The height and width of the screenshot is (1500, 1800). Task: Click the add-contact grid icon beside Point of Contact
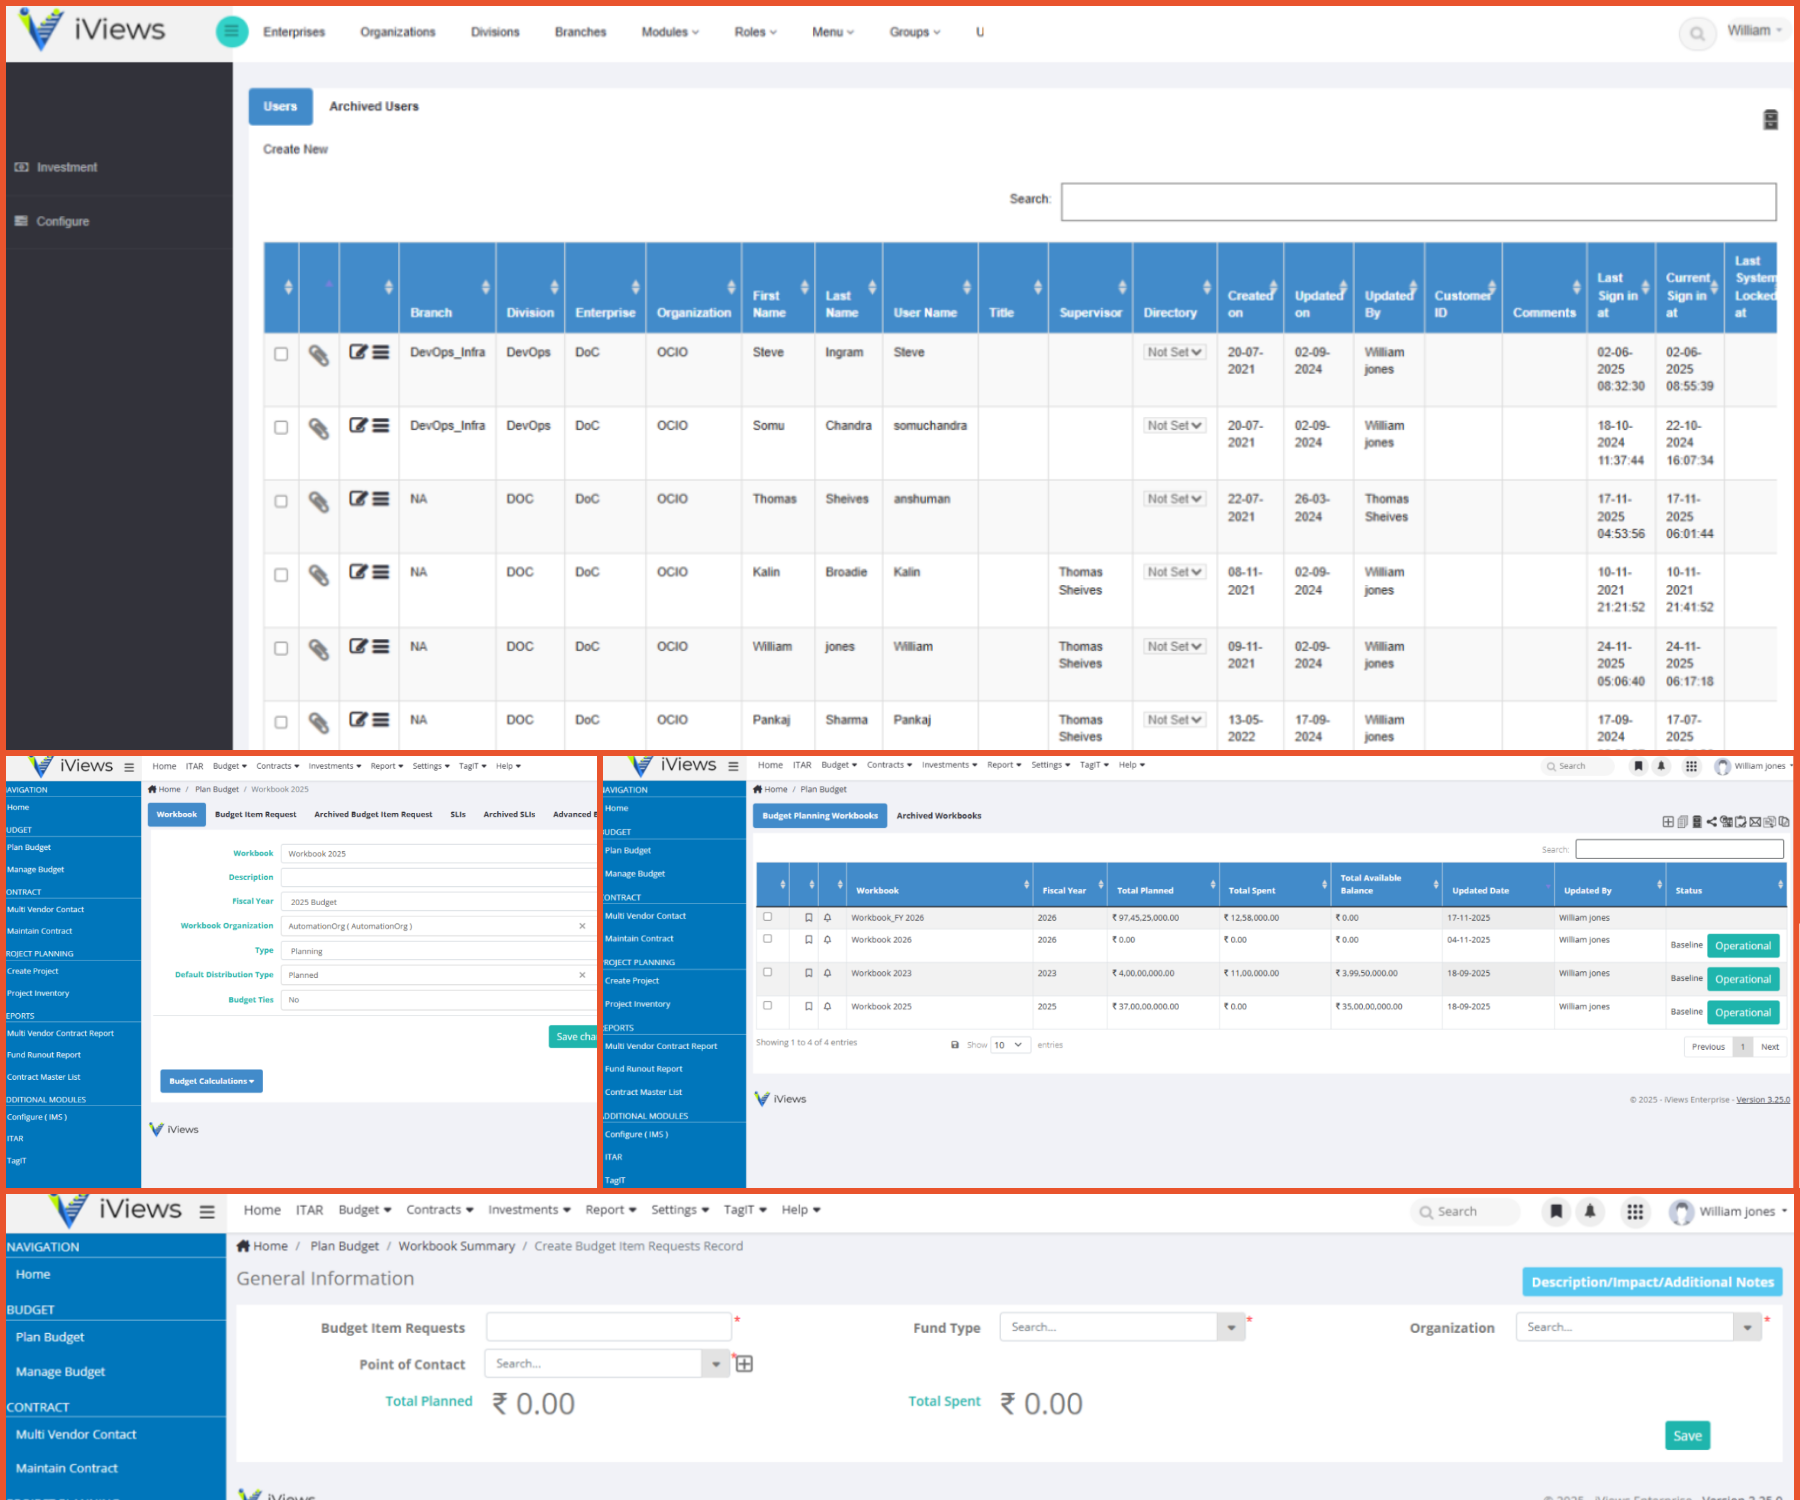[744, 1363]
